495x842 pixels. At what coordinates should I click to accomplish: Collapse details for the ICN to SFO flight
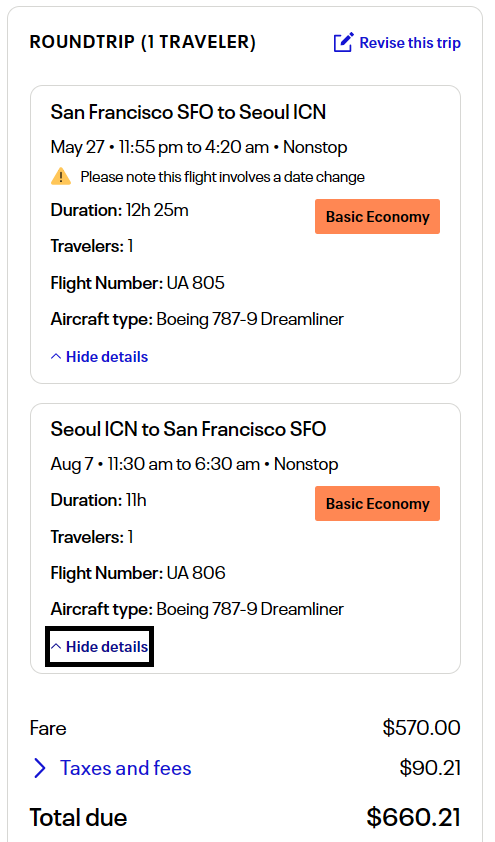coord(99,647)
